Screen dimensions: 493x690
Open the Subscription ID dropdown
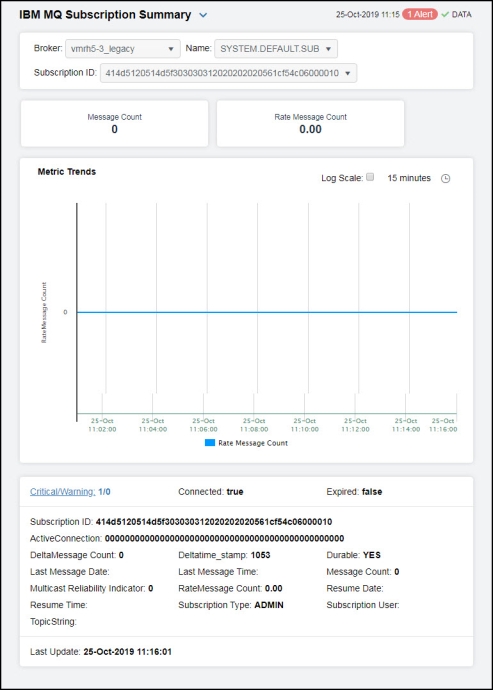228,73
